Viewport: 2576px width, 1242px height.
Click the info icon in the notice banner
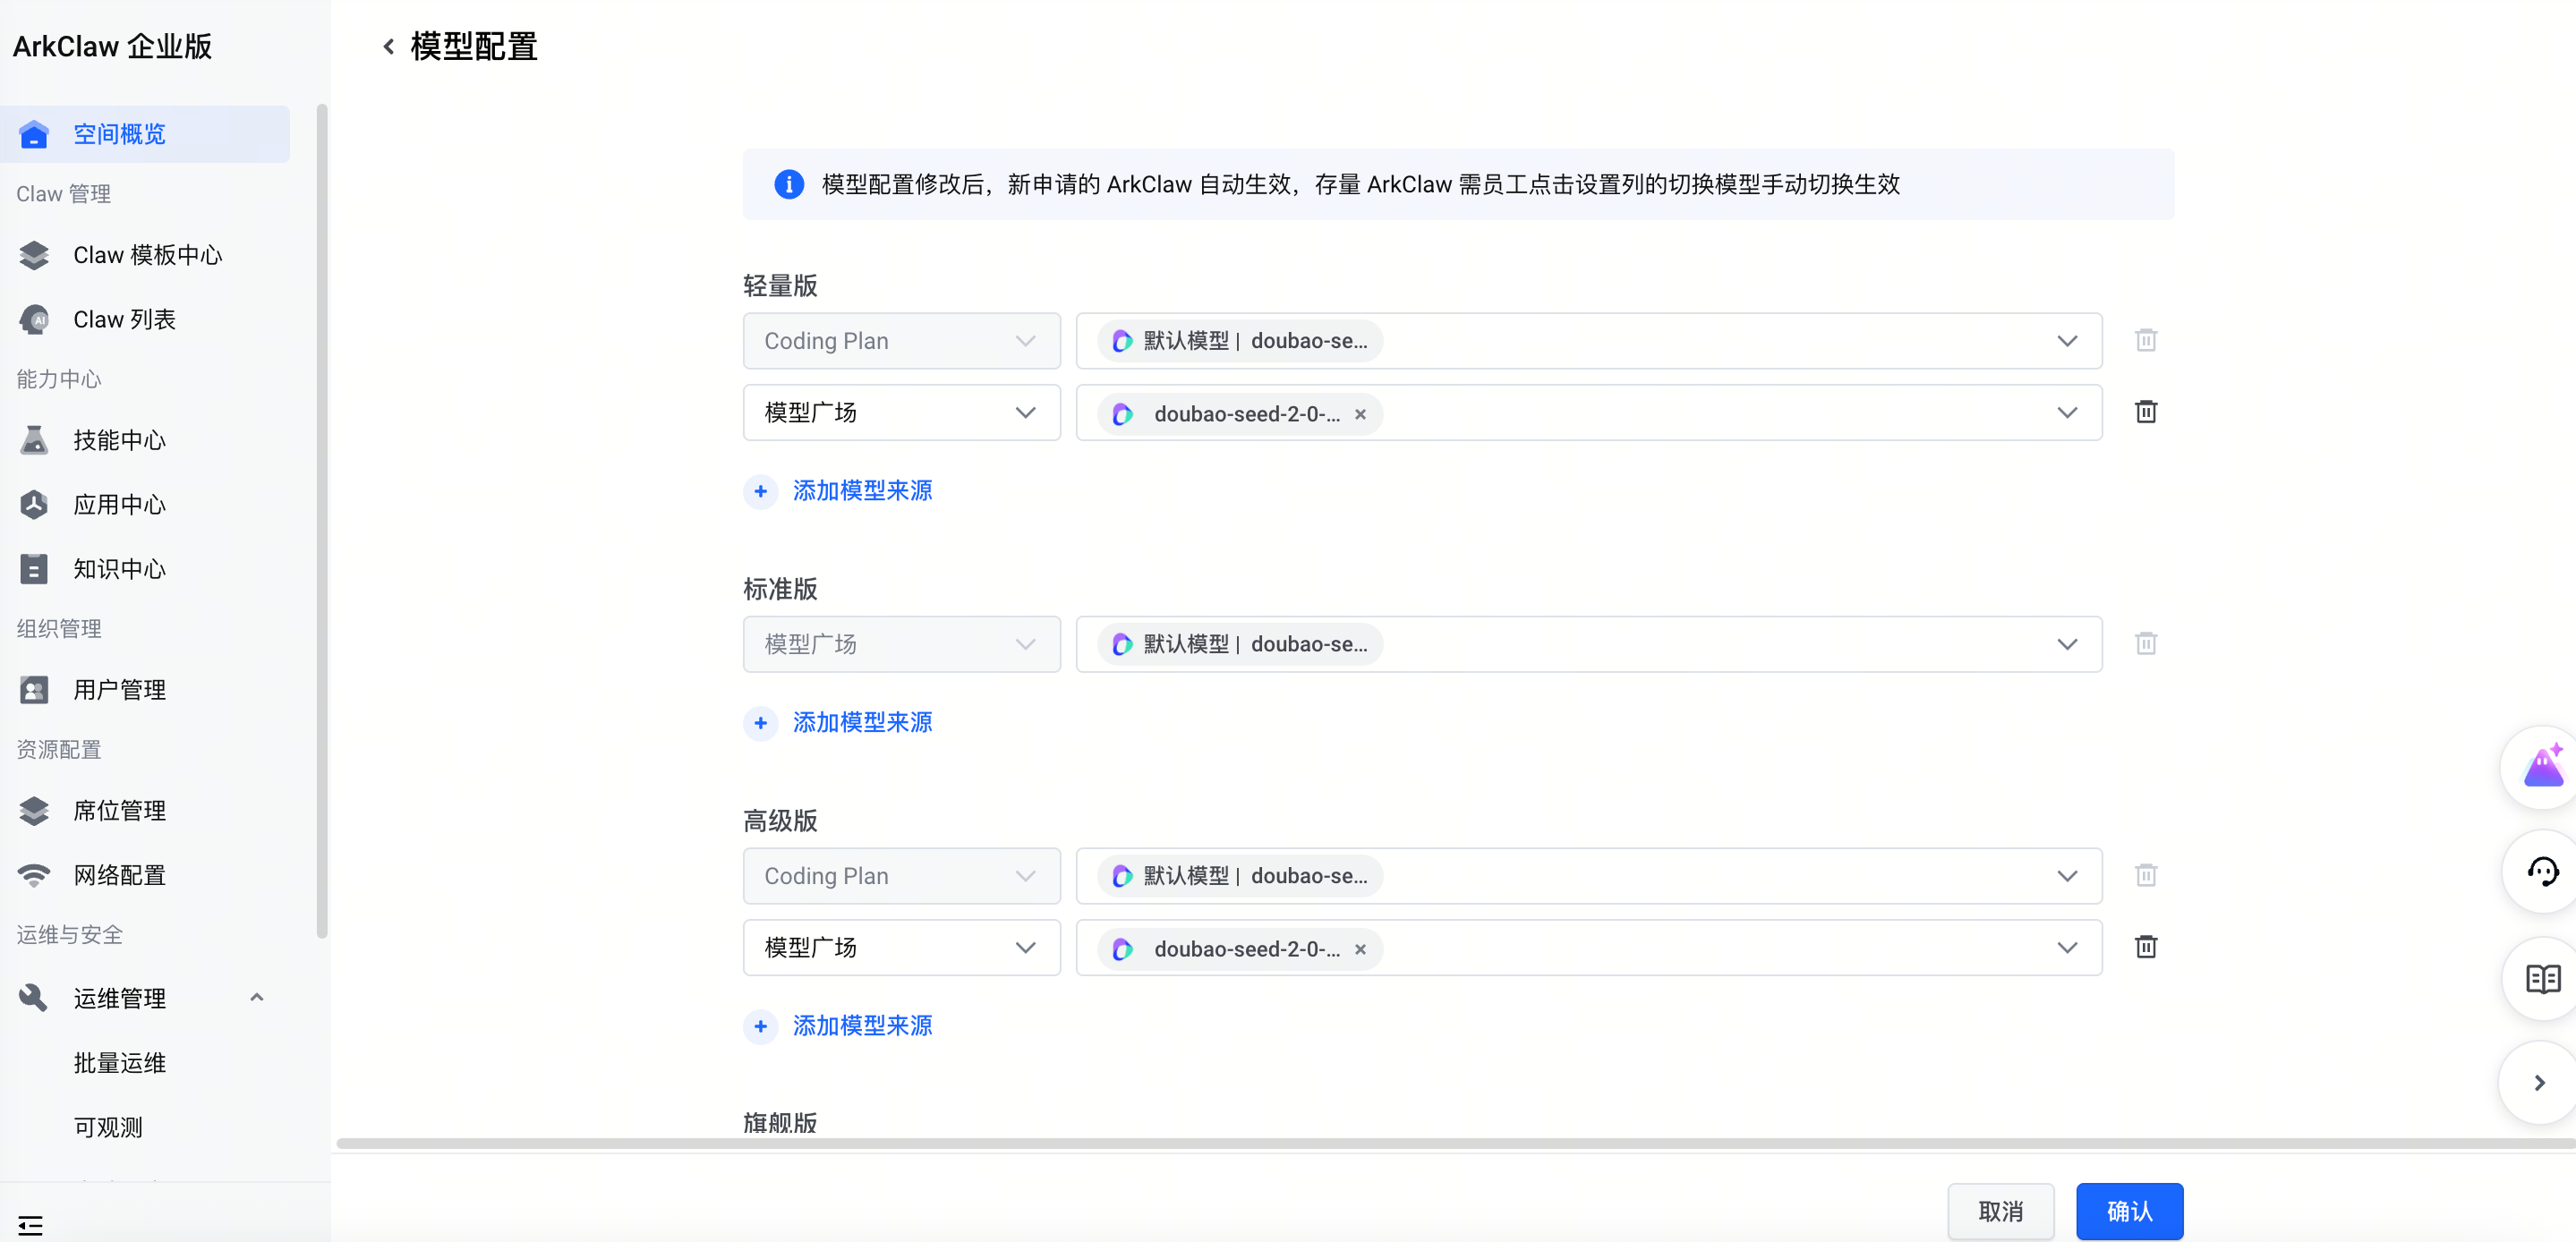[x=788, y=184]
